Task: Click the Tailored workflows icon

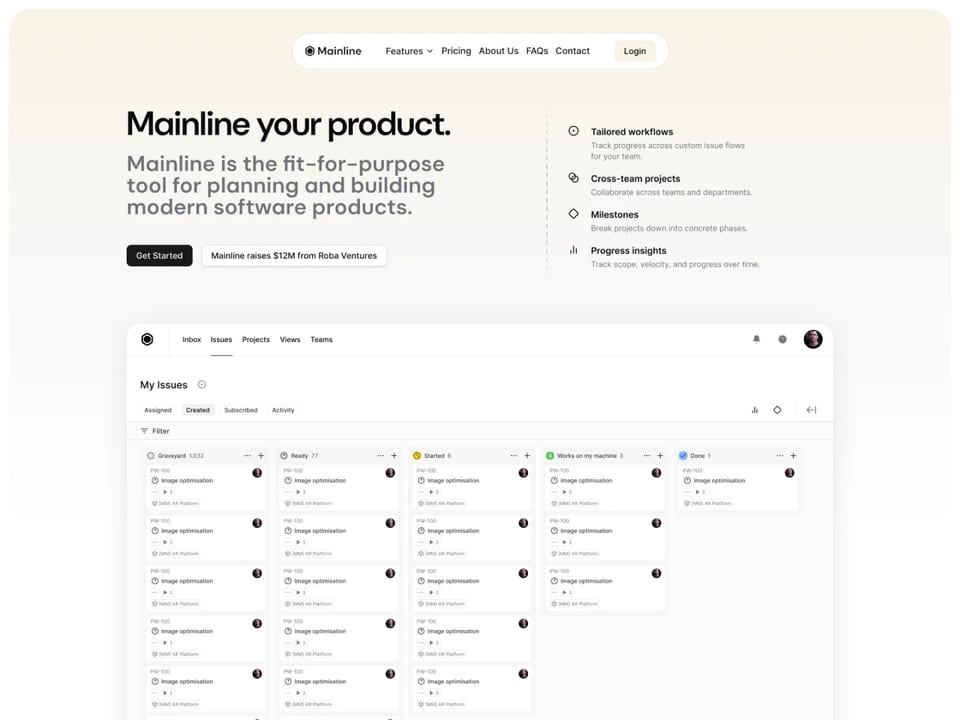Action: click(573, 131)
